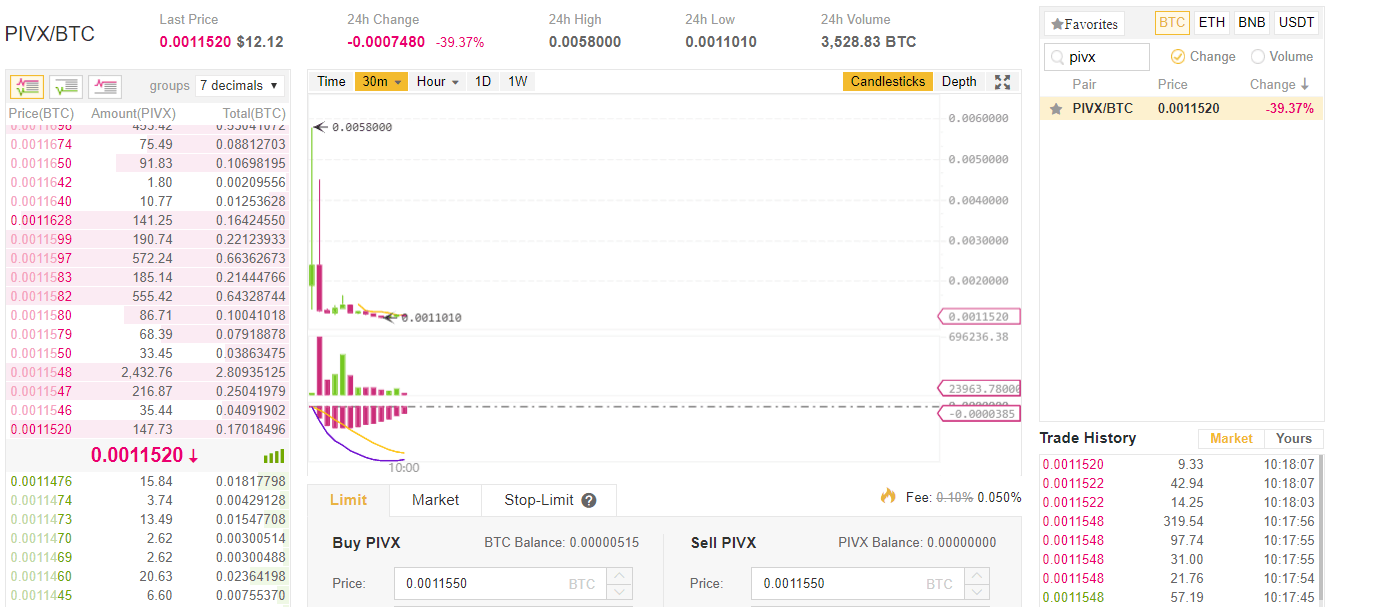The image size is (1376, 607).
Task: Select the Volume radio button
Action: 1258,57
